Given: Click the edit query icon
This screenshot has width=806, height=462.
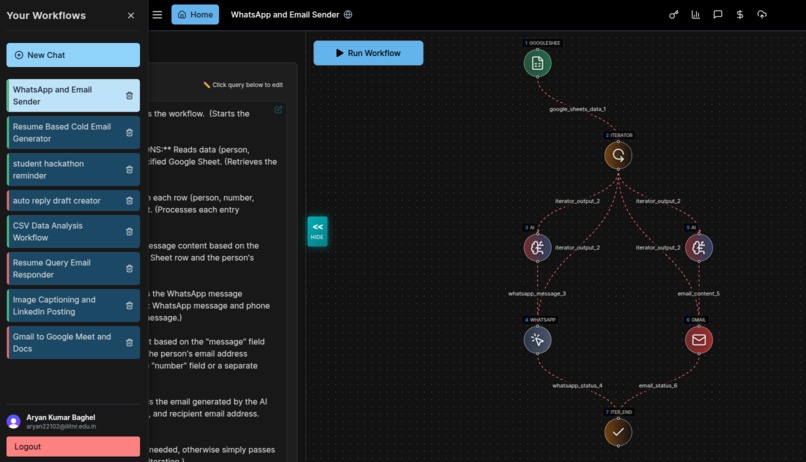Looking at the screenshot, I should (x=278, y=109).
